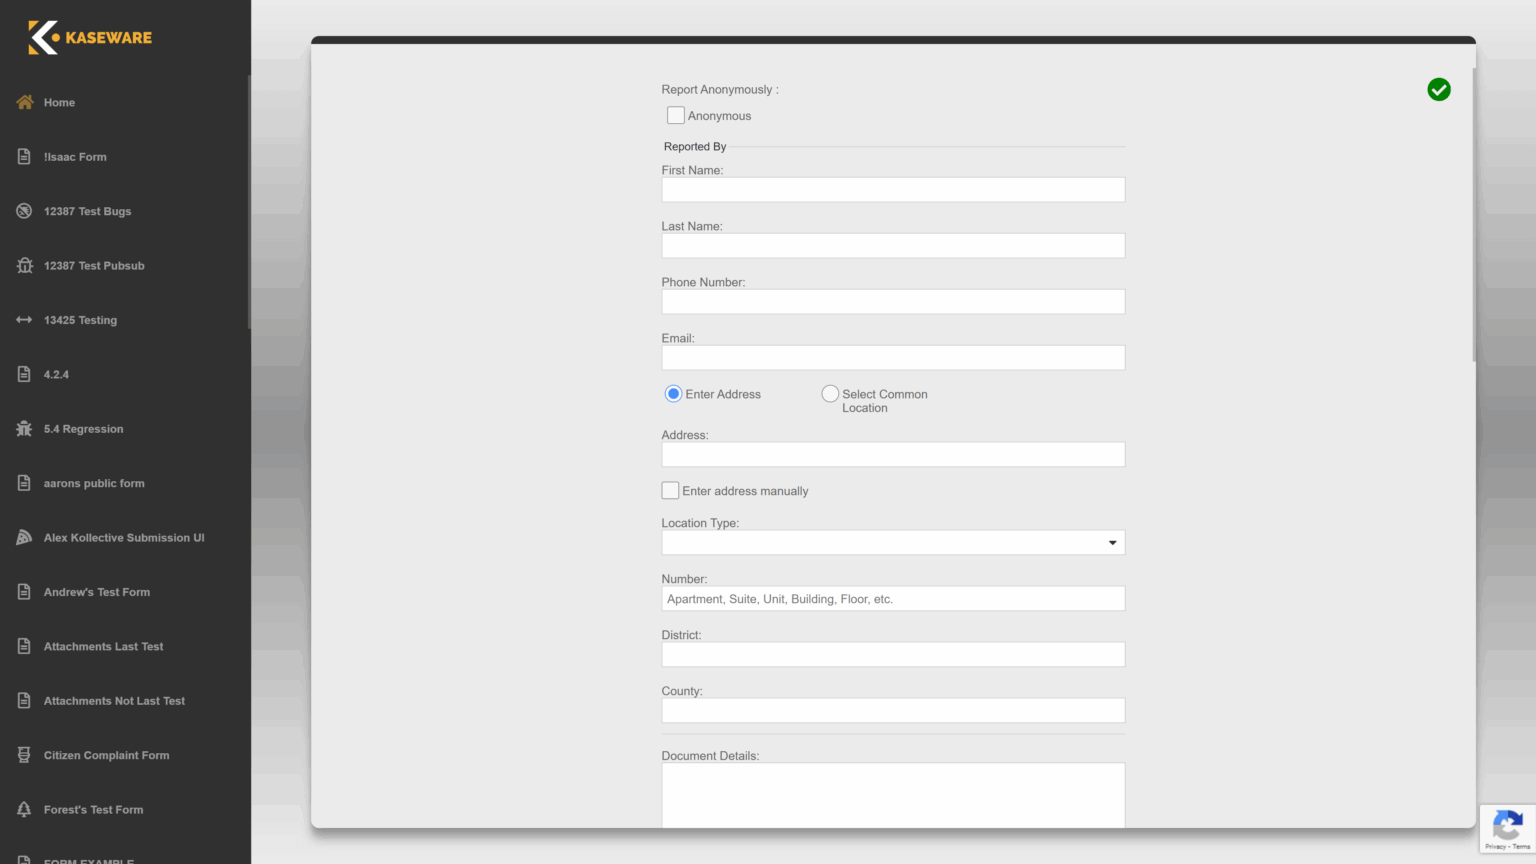Click the 12387 Test Pubsub icon
The image size is (1536, 864).
(x=23, y=265)
